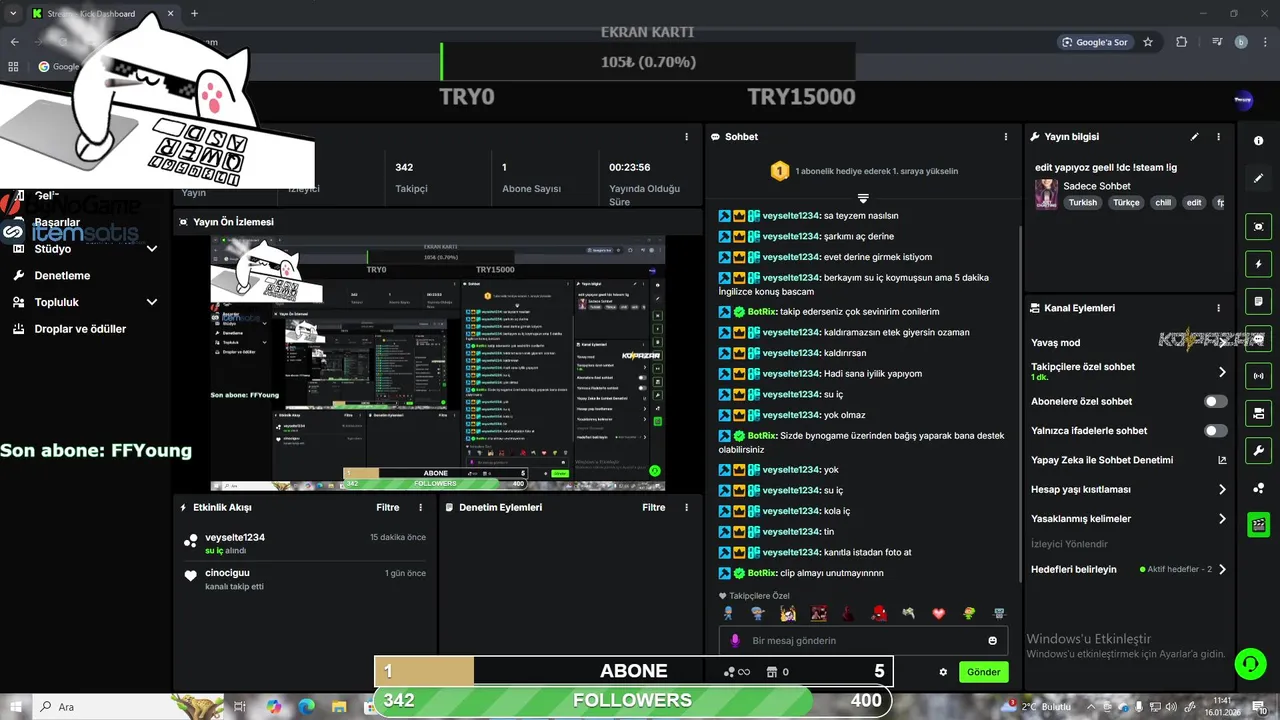Collapse the gift banner with down arrow
This screenshot has height=720, width=1280.
click(863, 198)
